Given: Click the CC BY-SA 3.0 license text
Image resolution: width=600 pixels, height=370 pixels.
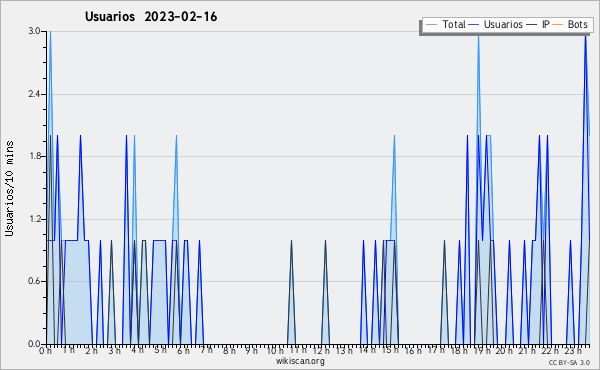Looking at the screenshot, I should click(x=569, y=363).
